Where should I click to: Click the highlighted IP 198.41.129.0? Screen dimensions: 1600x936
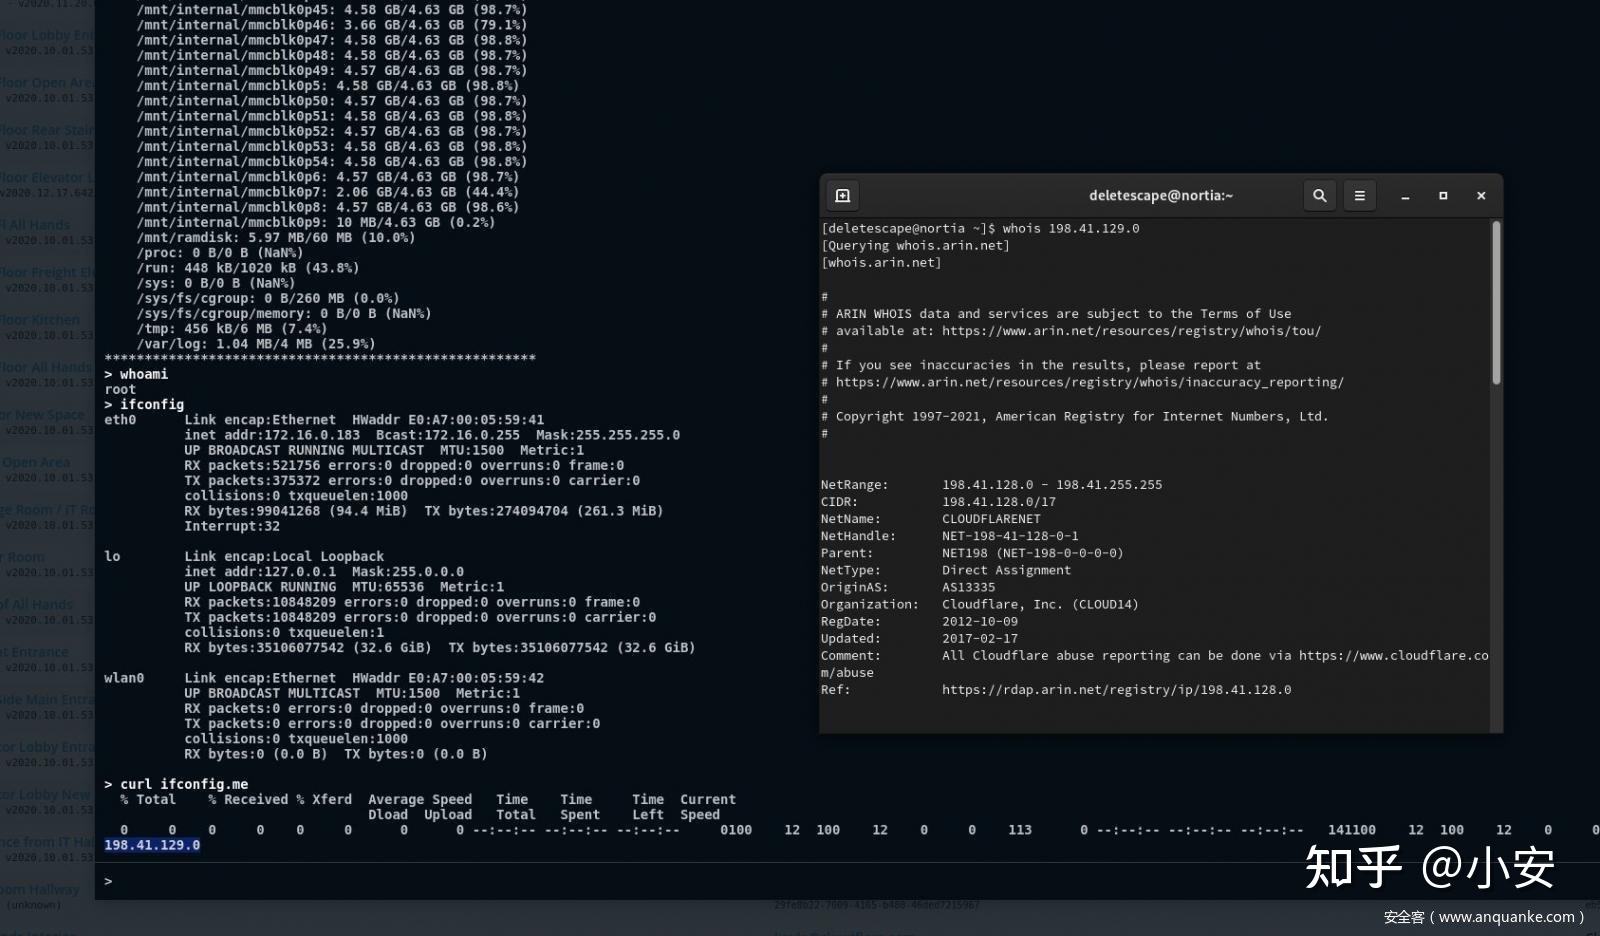click(x=152, y=845)
